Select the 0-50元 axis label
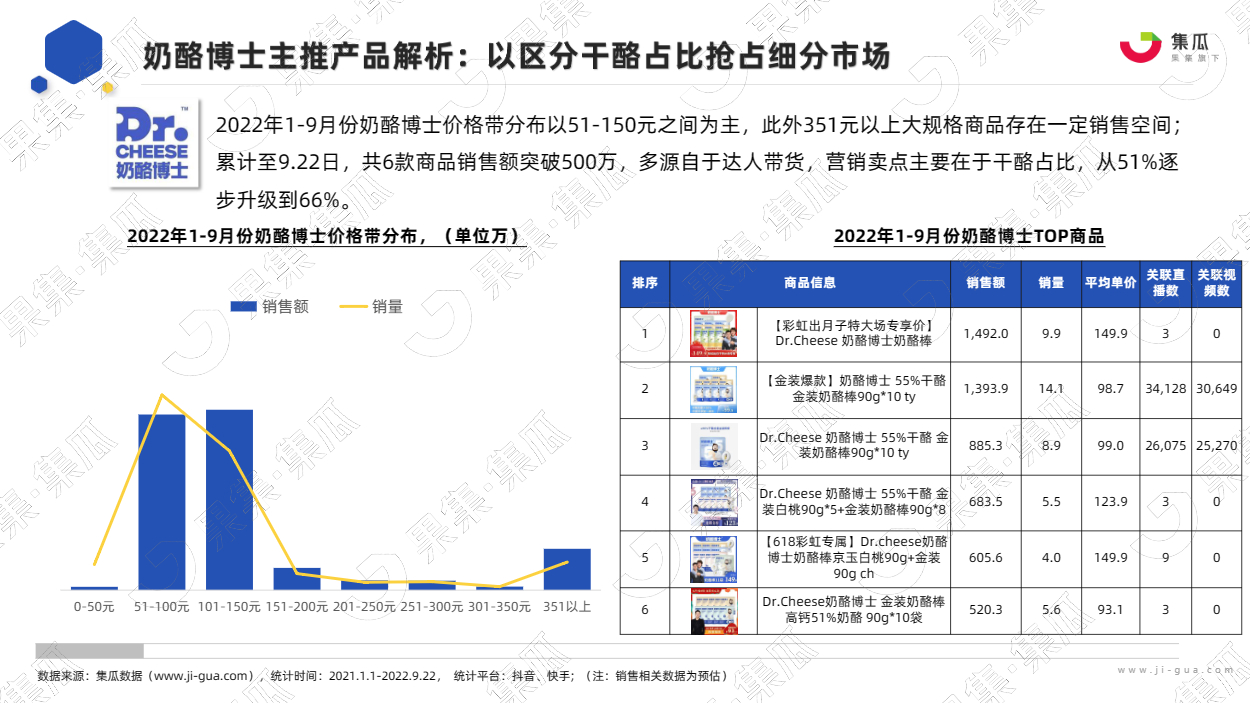The image size is (1250, 703). (x=94, y=606)
